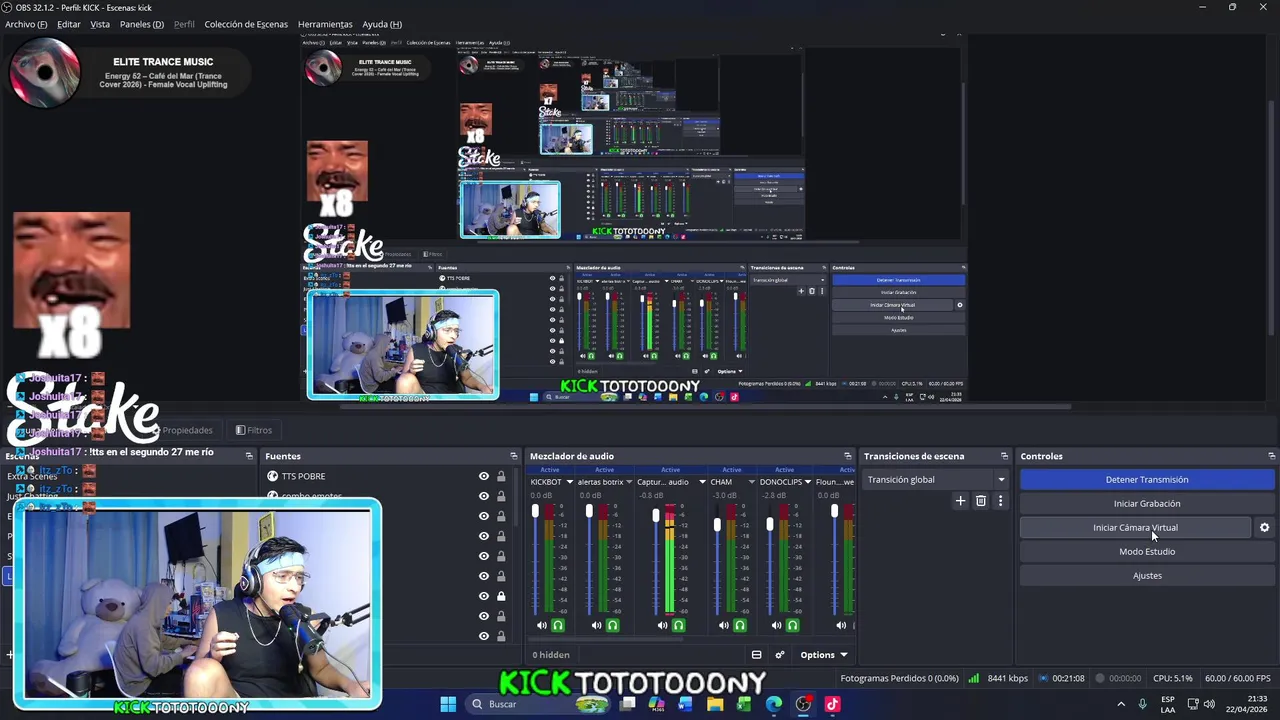Open Excel from the taskbar
This screenshot has width=1280, height=720.
744,704
